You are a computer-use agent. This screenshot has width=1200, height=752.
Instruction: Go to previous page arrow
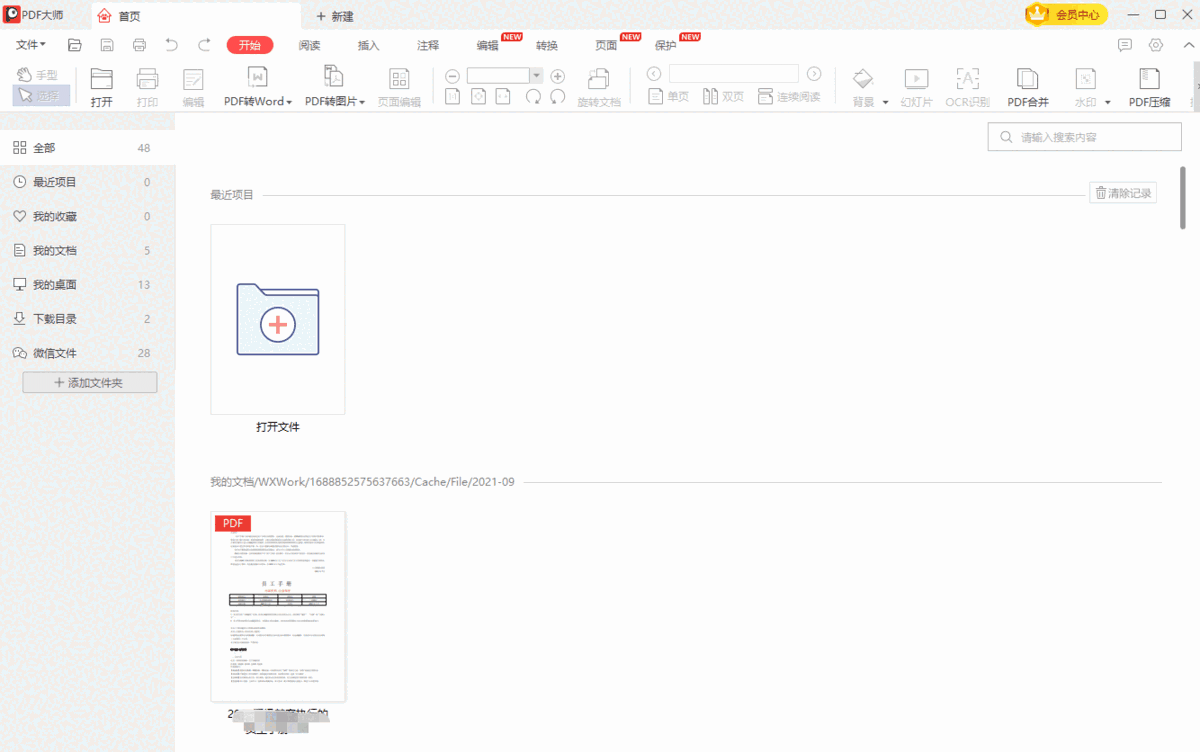[654, 74]
